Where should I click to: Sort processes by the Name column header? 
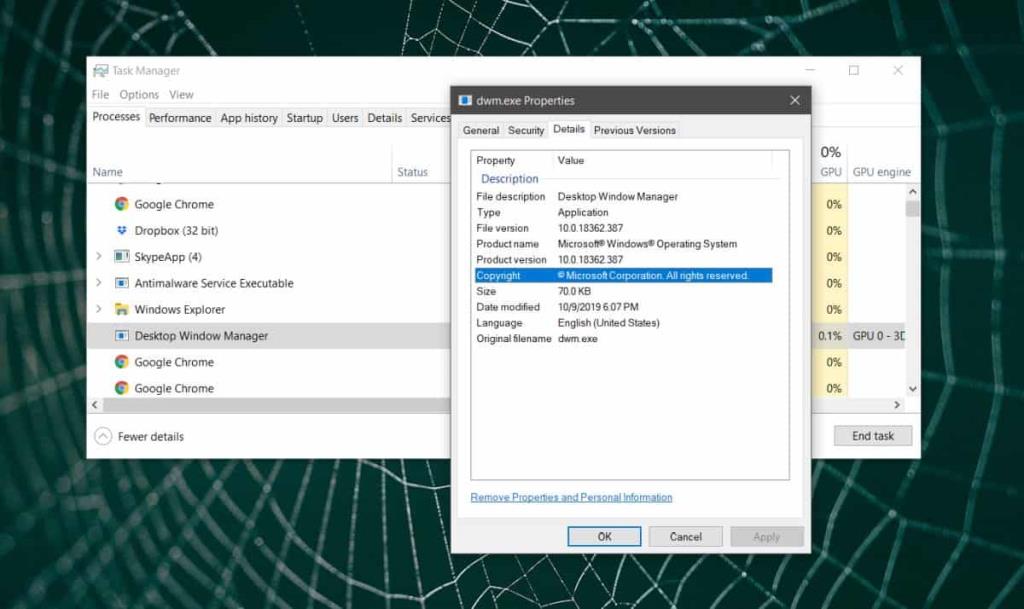tap(107, 171)
